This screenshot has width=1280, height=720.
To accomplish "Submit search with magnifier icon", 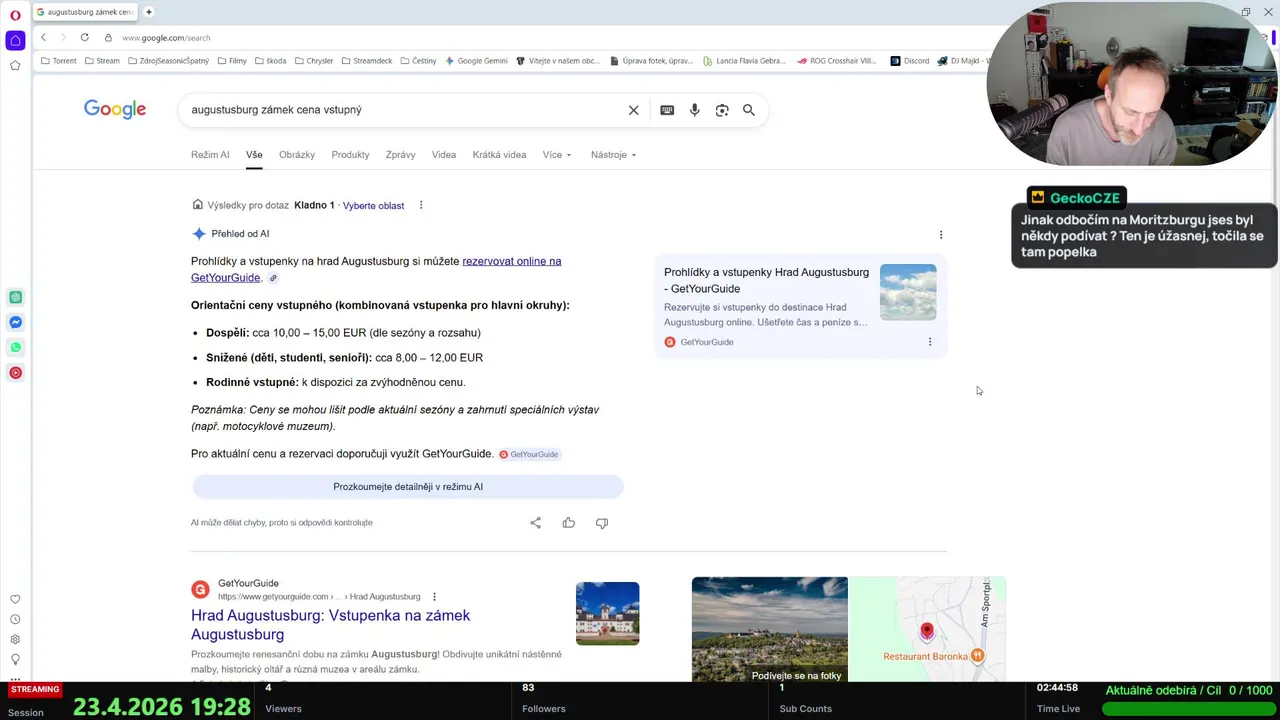I will (x=749, y=110).
